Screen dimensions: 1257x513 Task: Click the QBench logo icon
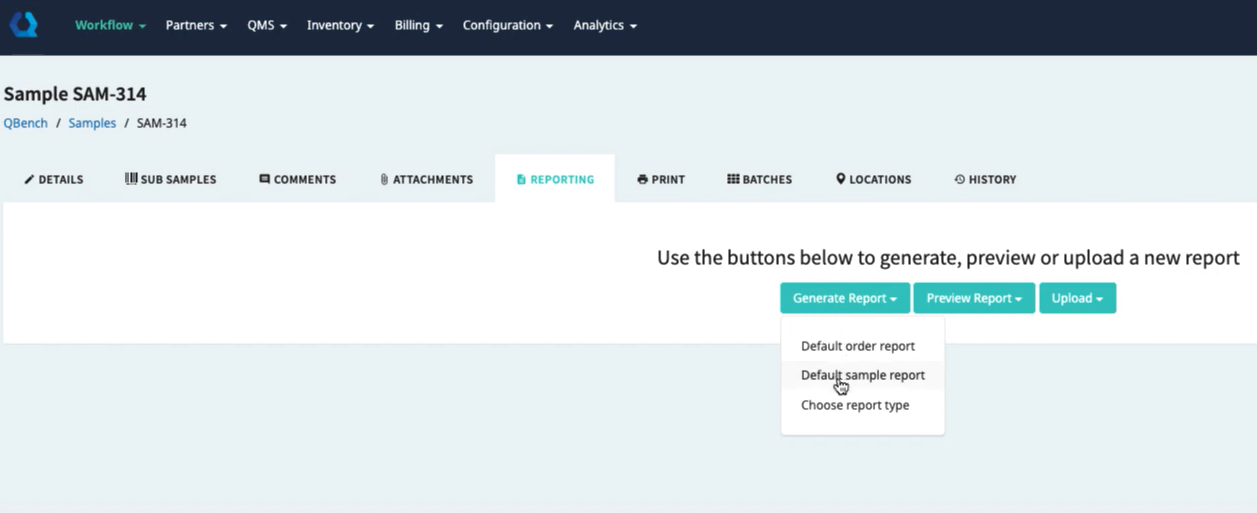[x=24, y=25]
